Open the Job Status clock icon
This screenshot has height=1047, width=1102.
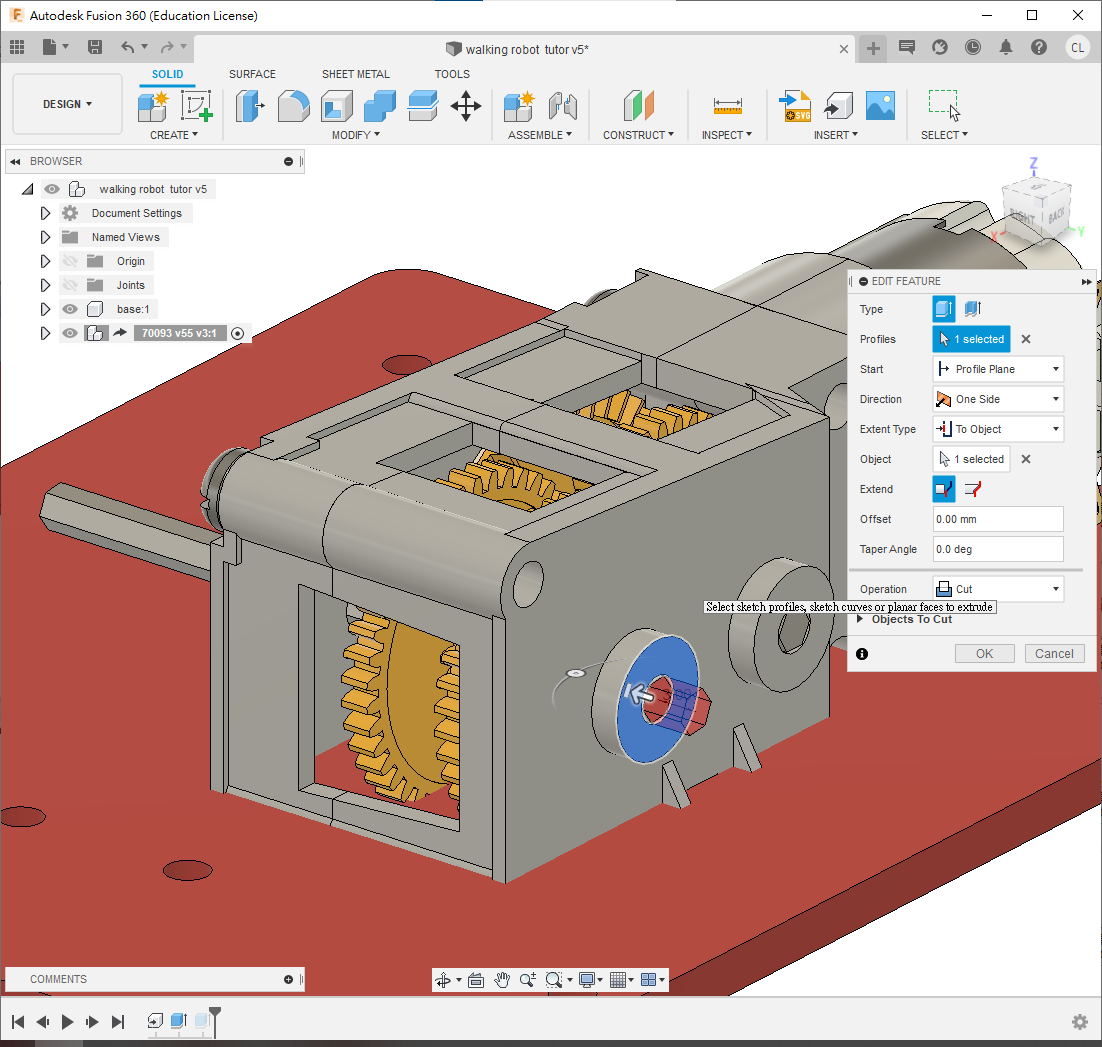point(973,47)
